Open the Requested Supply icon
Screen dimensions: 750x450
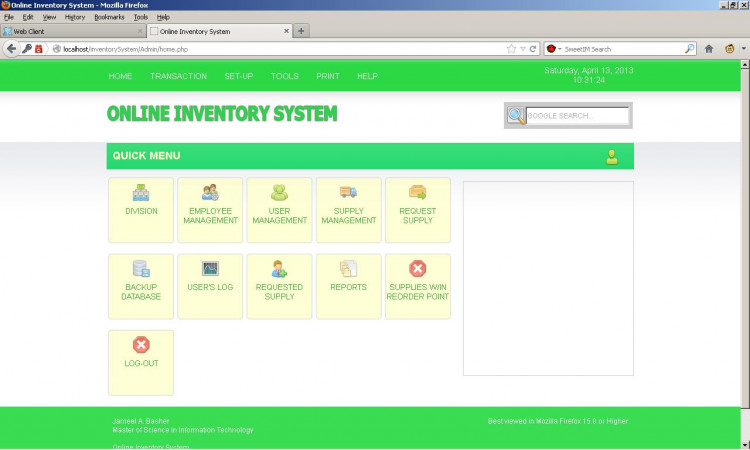pos(279,269)
